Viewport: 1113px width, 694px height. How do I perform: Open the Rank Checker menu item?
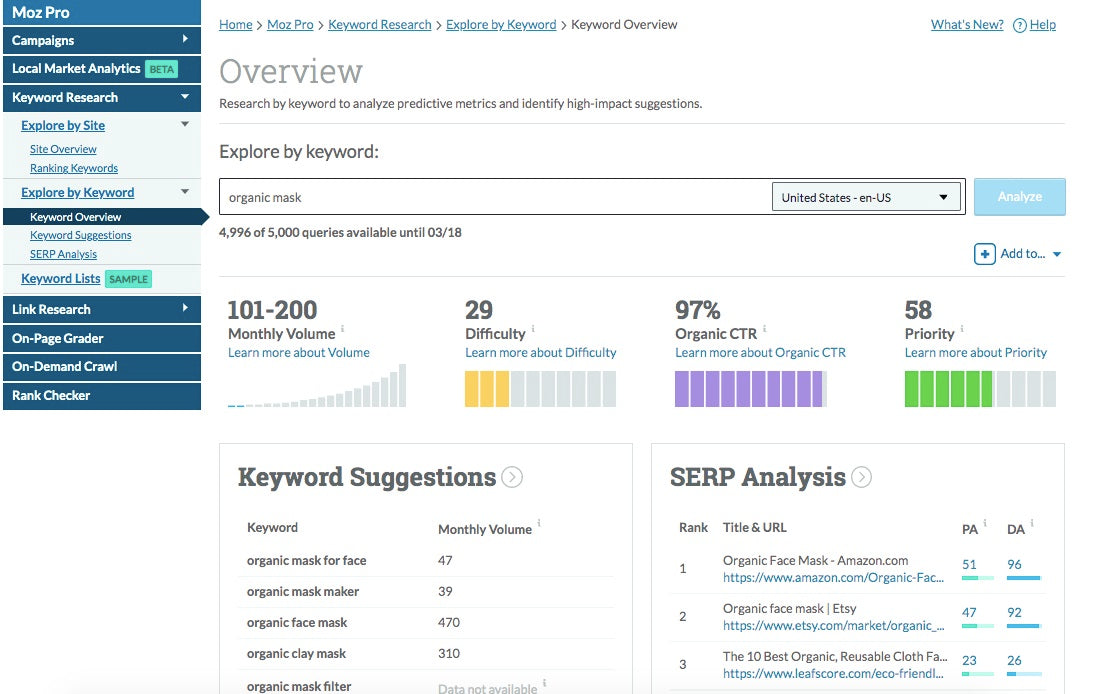(x=102, y=396)
